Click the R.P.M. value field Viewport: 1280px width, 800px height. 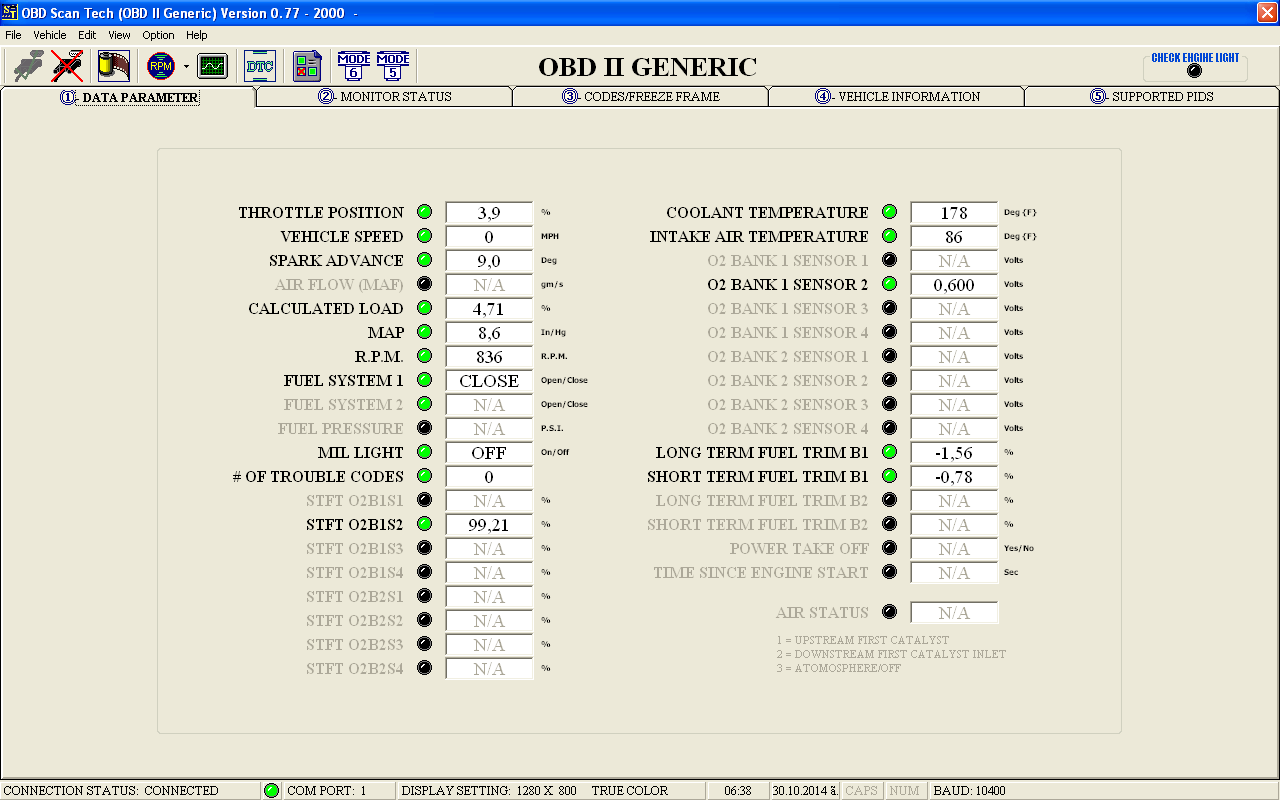click(489, 357)
